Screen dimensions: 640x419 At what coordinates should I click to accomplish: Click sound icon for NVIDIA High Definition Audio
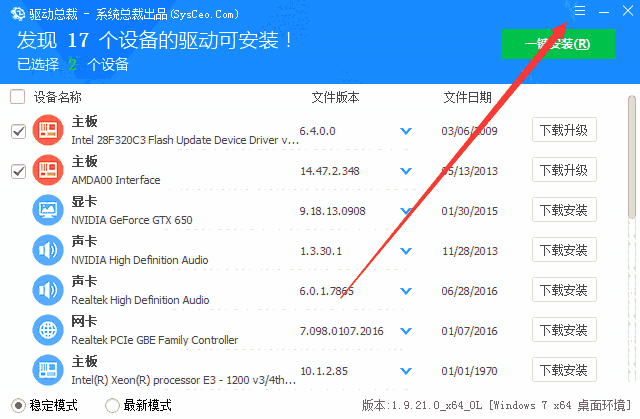coord(48,250)
